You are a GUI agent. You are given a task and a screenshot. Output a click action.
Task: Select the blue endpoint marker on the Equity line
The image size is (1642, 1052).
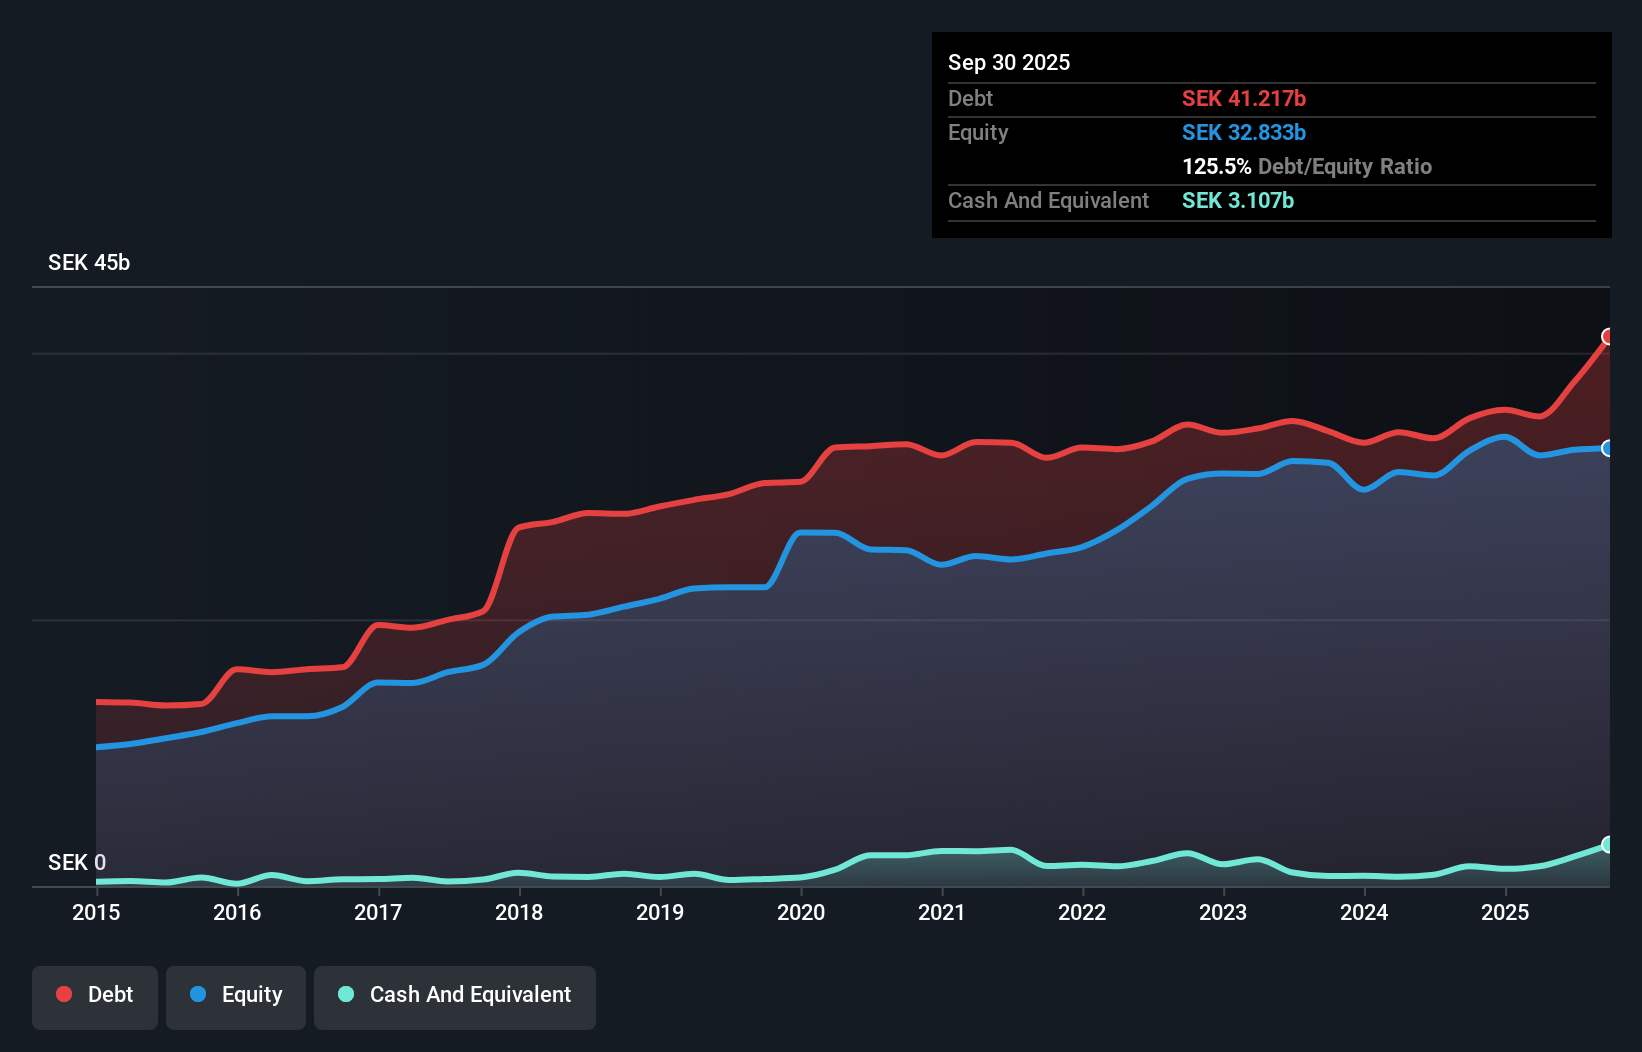pyautogui.click(x=1608, y=449)
